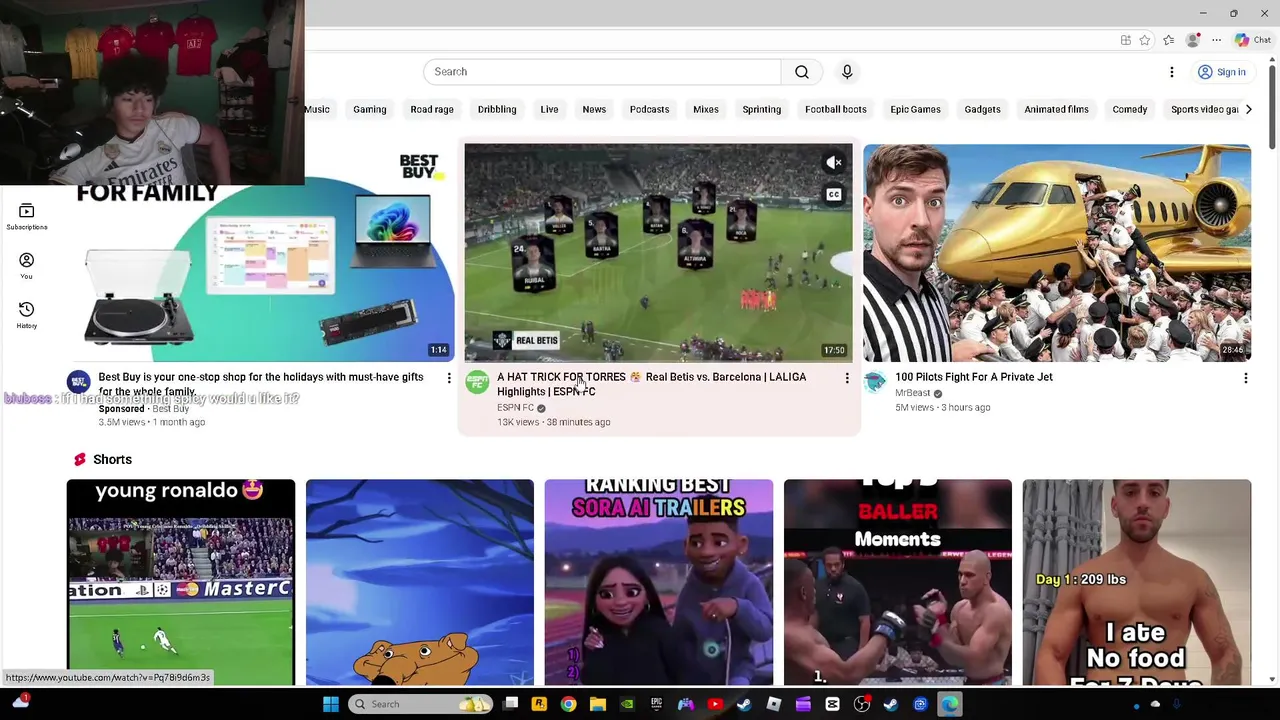This screenshot has width=1280, height=720.
Task: Open the Best Buy ad options menu
Action: (x=449, y=378)
